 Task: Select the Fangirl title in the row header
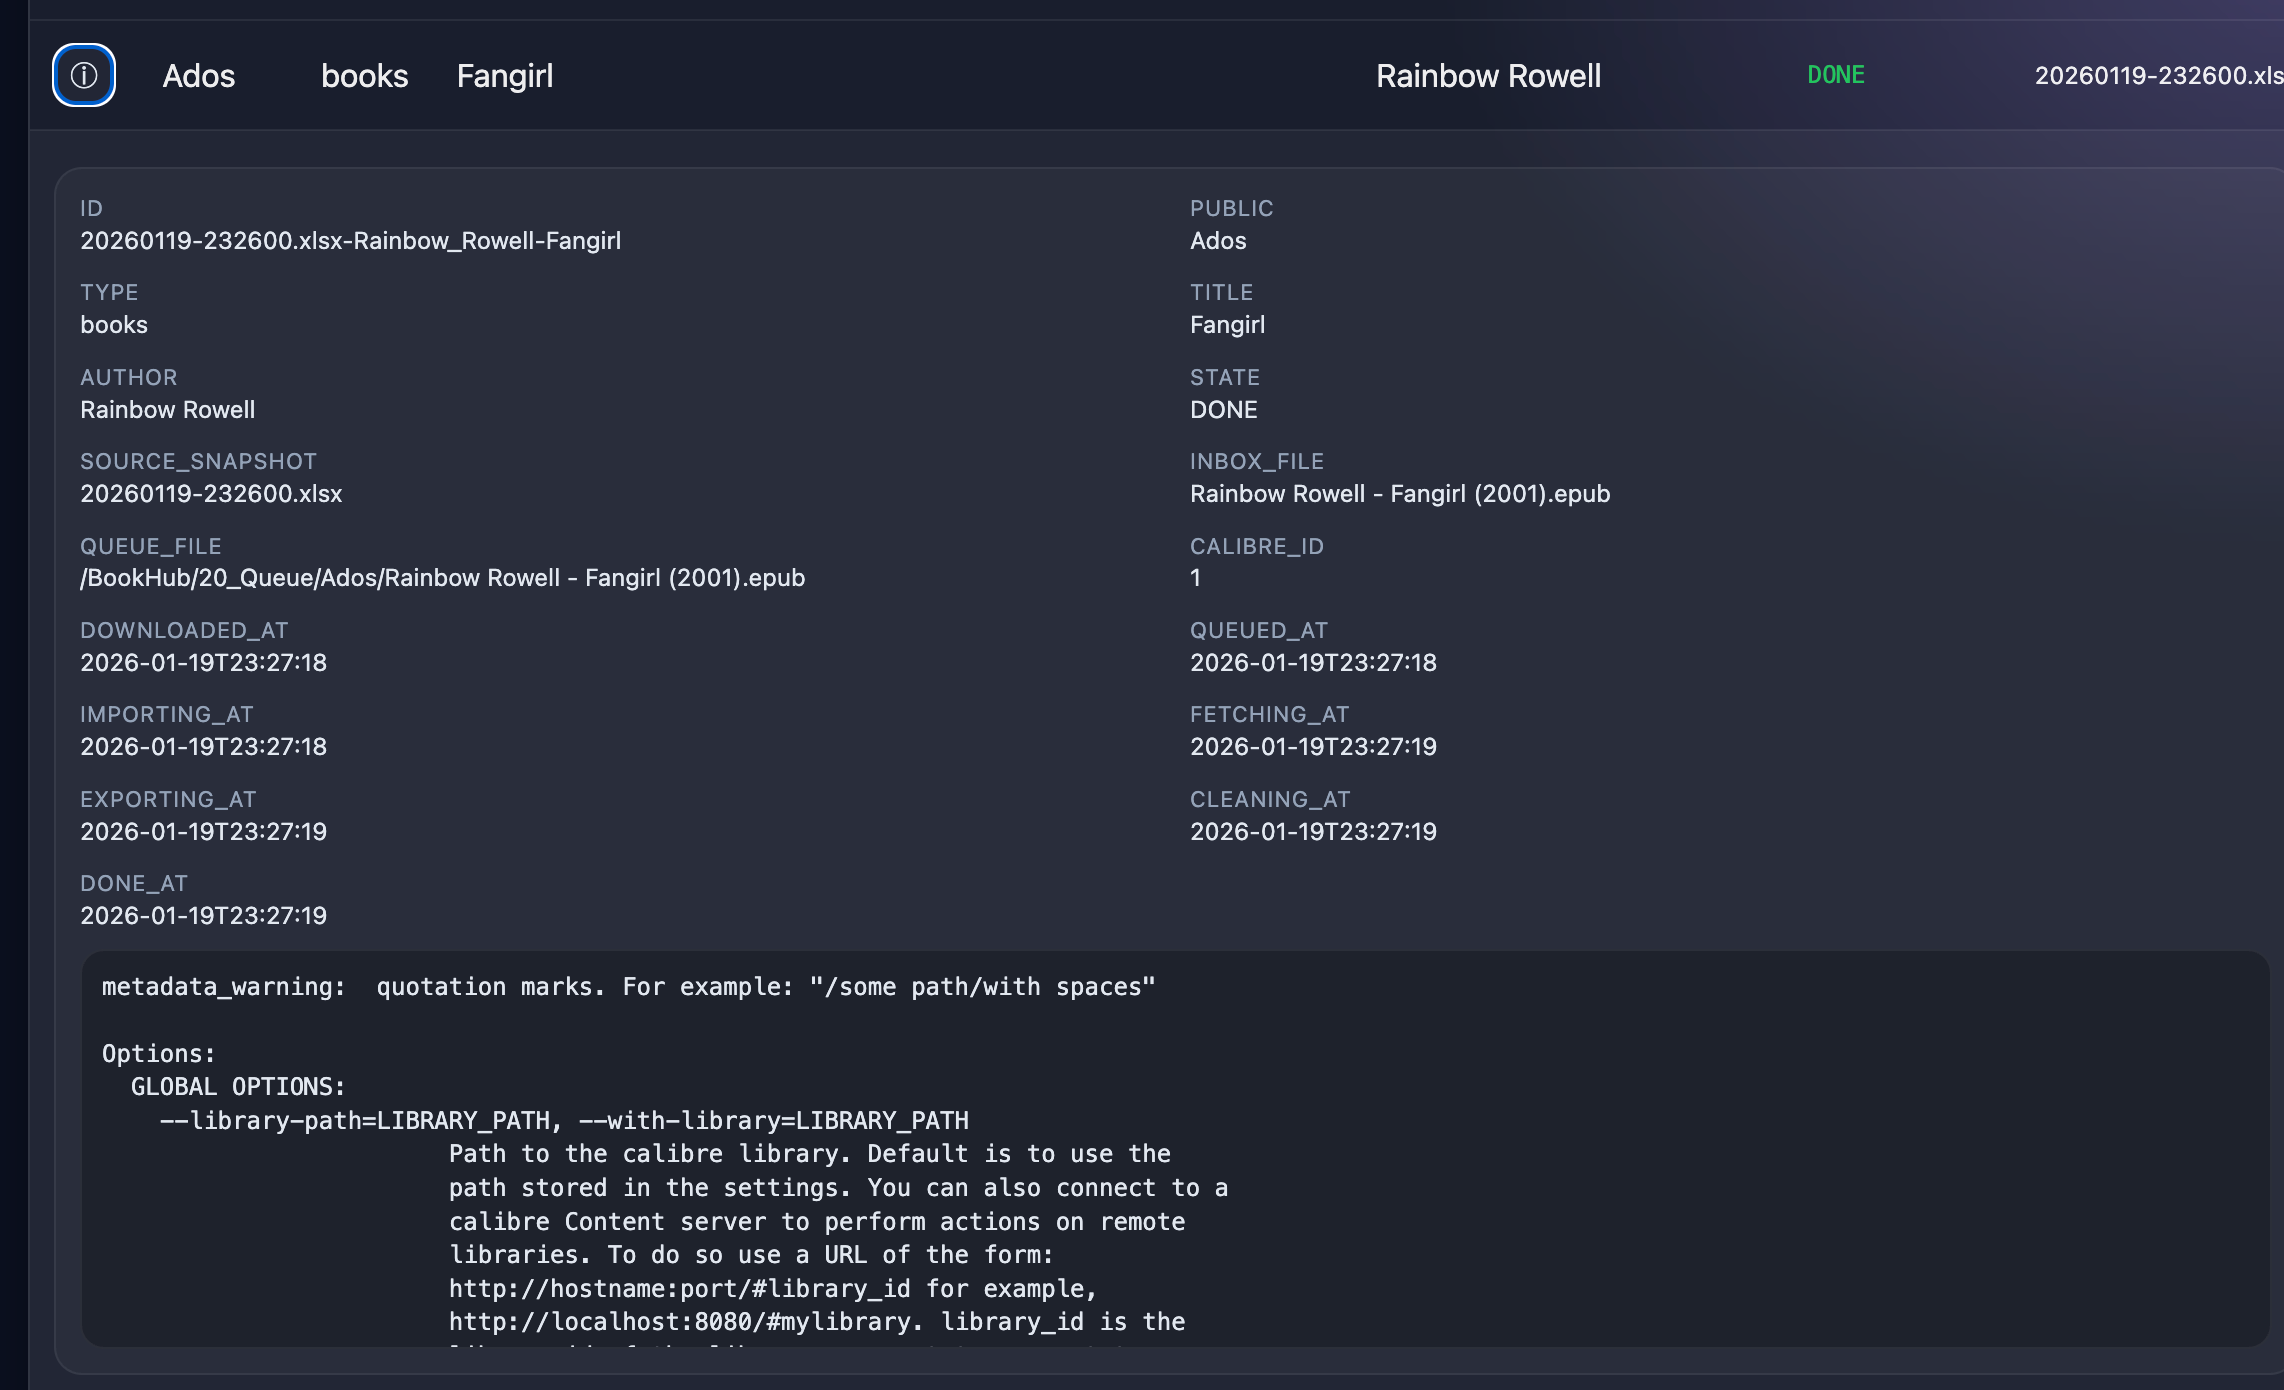504,76
